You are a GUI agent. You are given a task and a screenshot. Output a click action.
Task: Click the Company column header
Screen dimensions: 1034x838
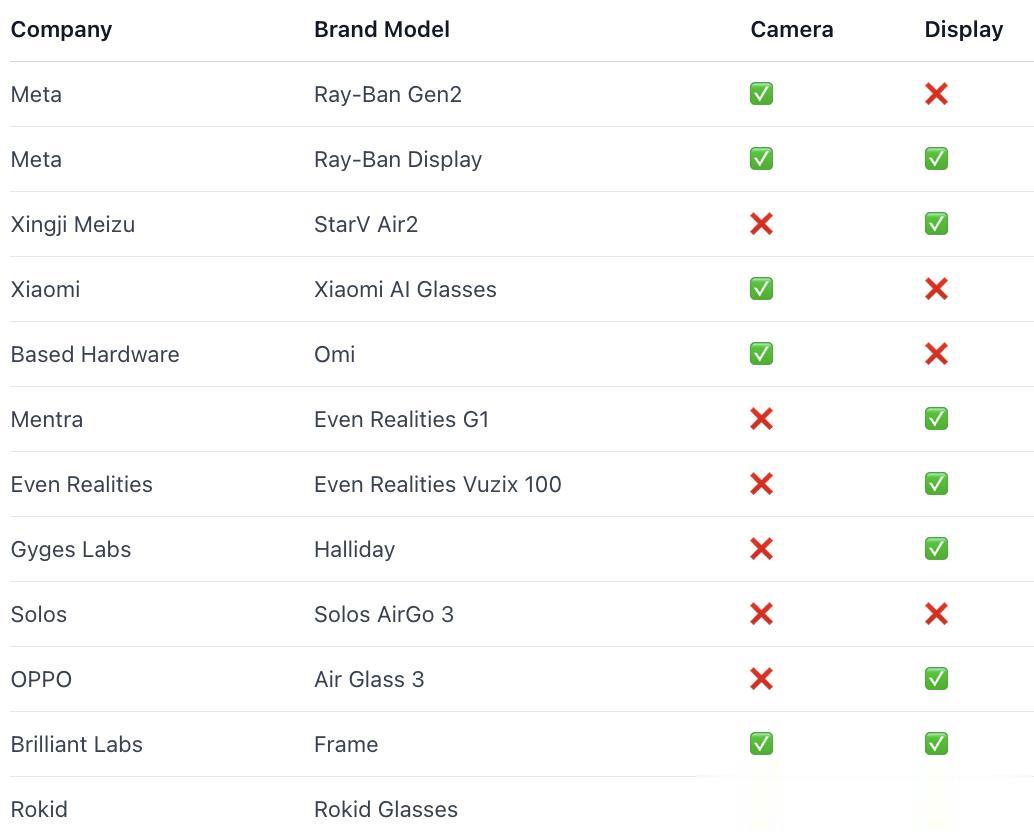pos(61,29)
